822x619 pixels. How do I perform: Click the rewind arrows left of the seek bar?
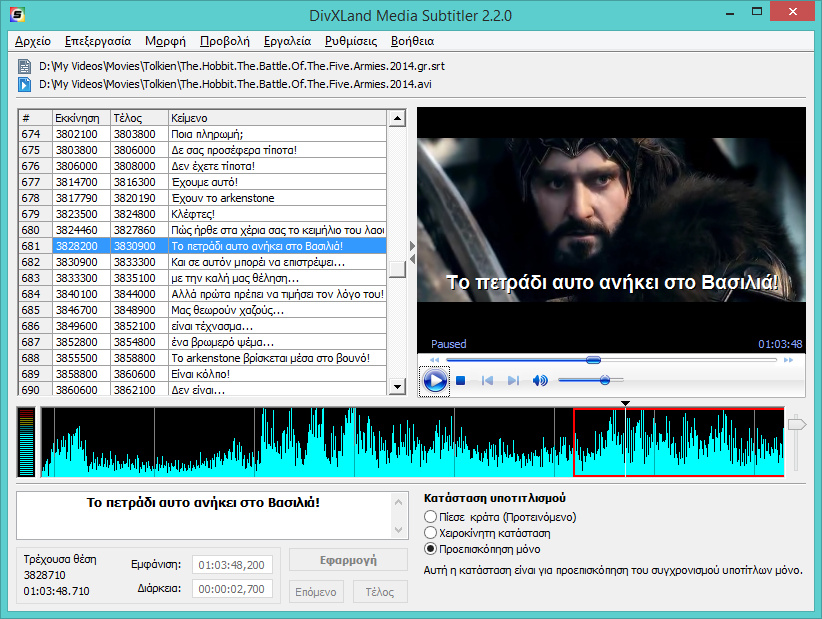434,360
